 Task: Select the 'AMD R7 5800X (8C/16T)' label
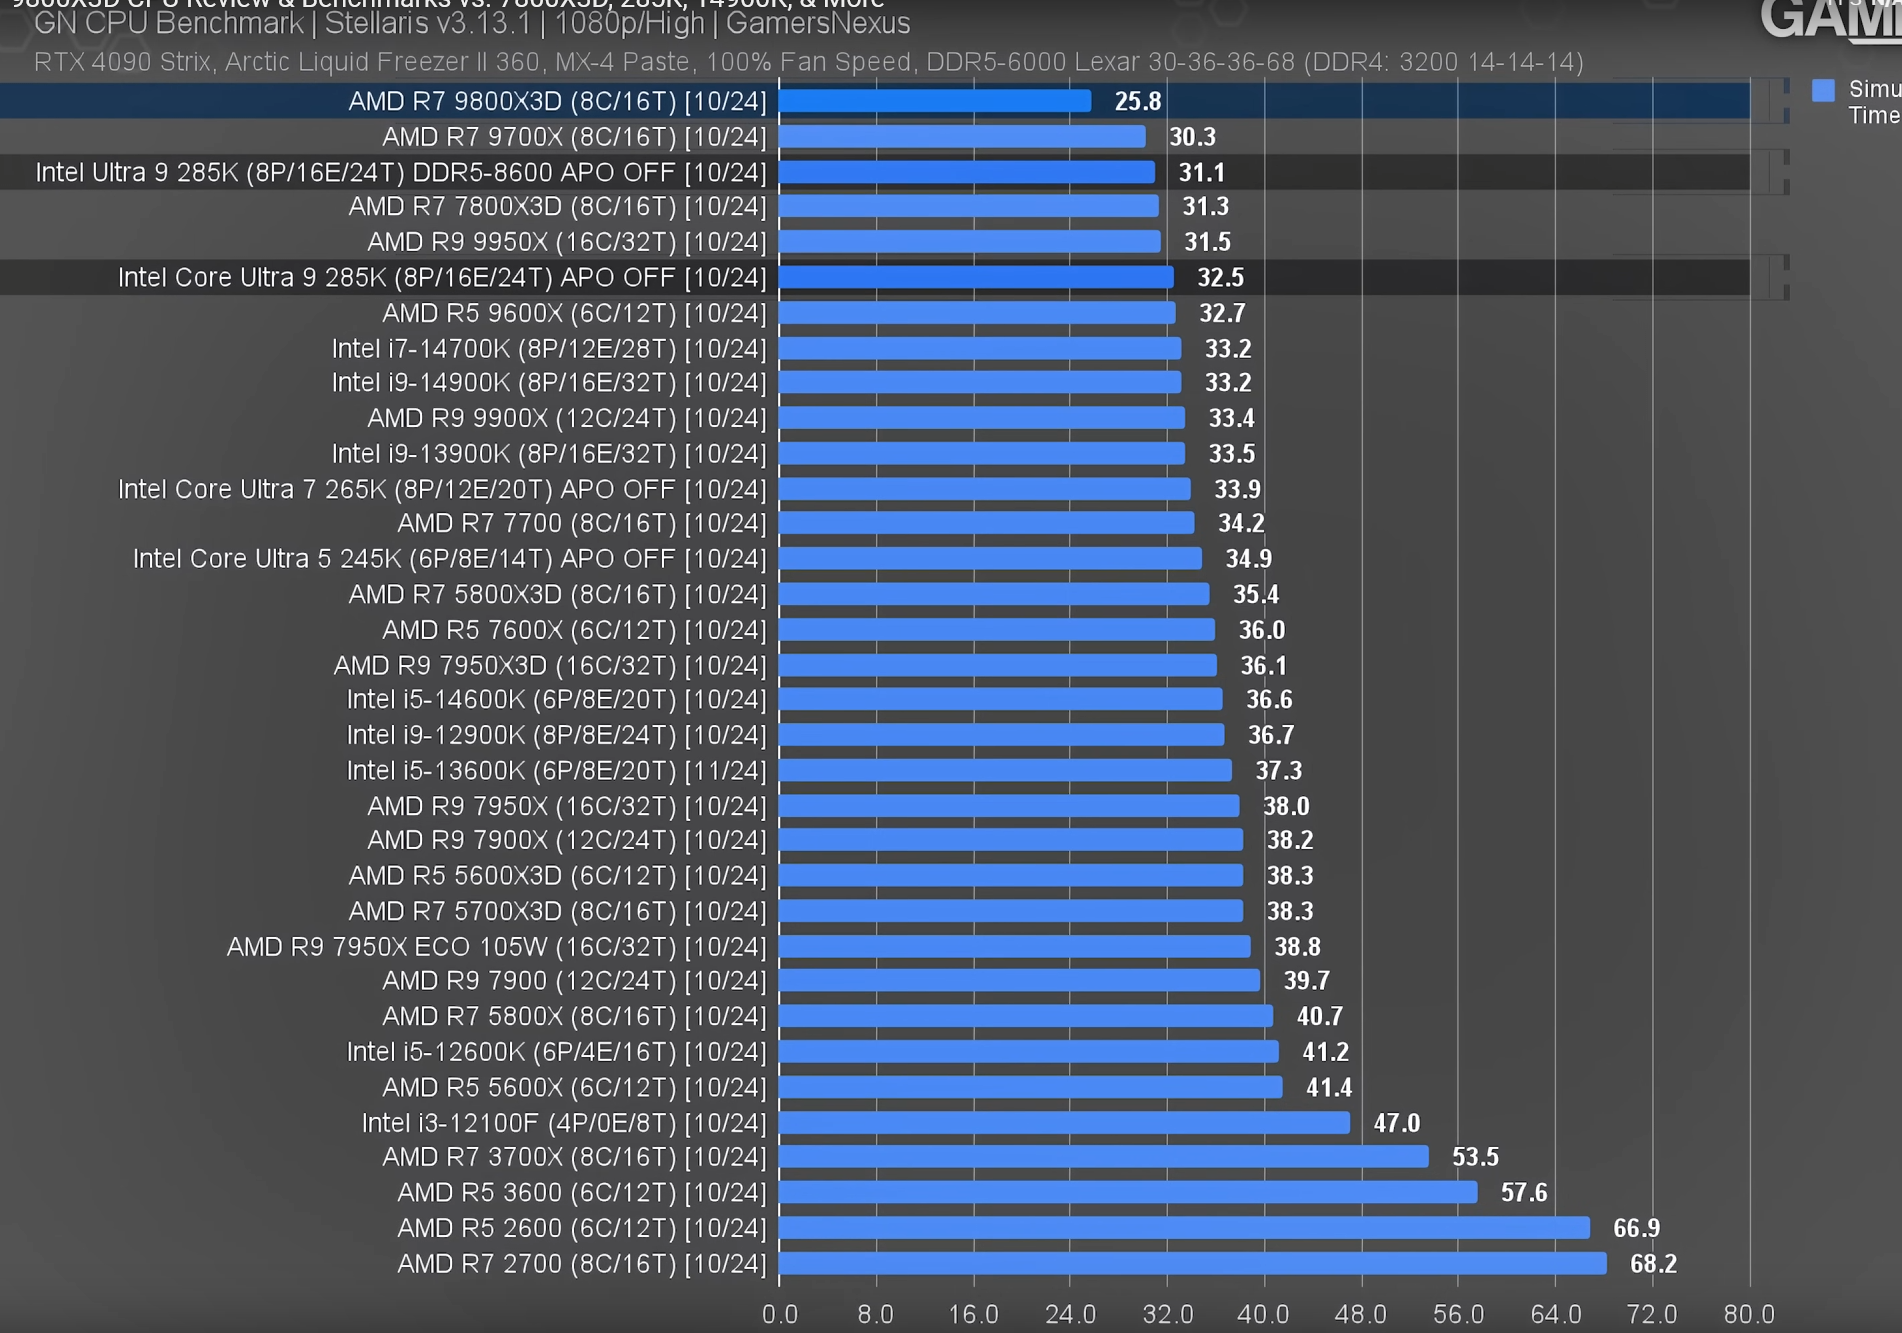(574, 1017)
